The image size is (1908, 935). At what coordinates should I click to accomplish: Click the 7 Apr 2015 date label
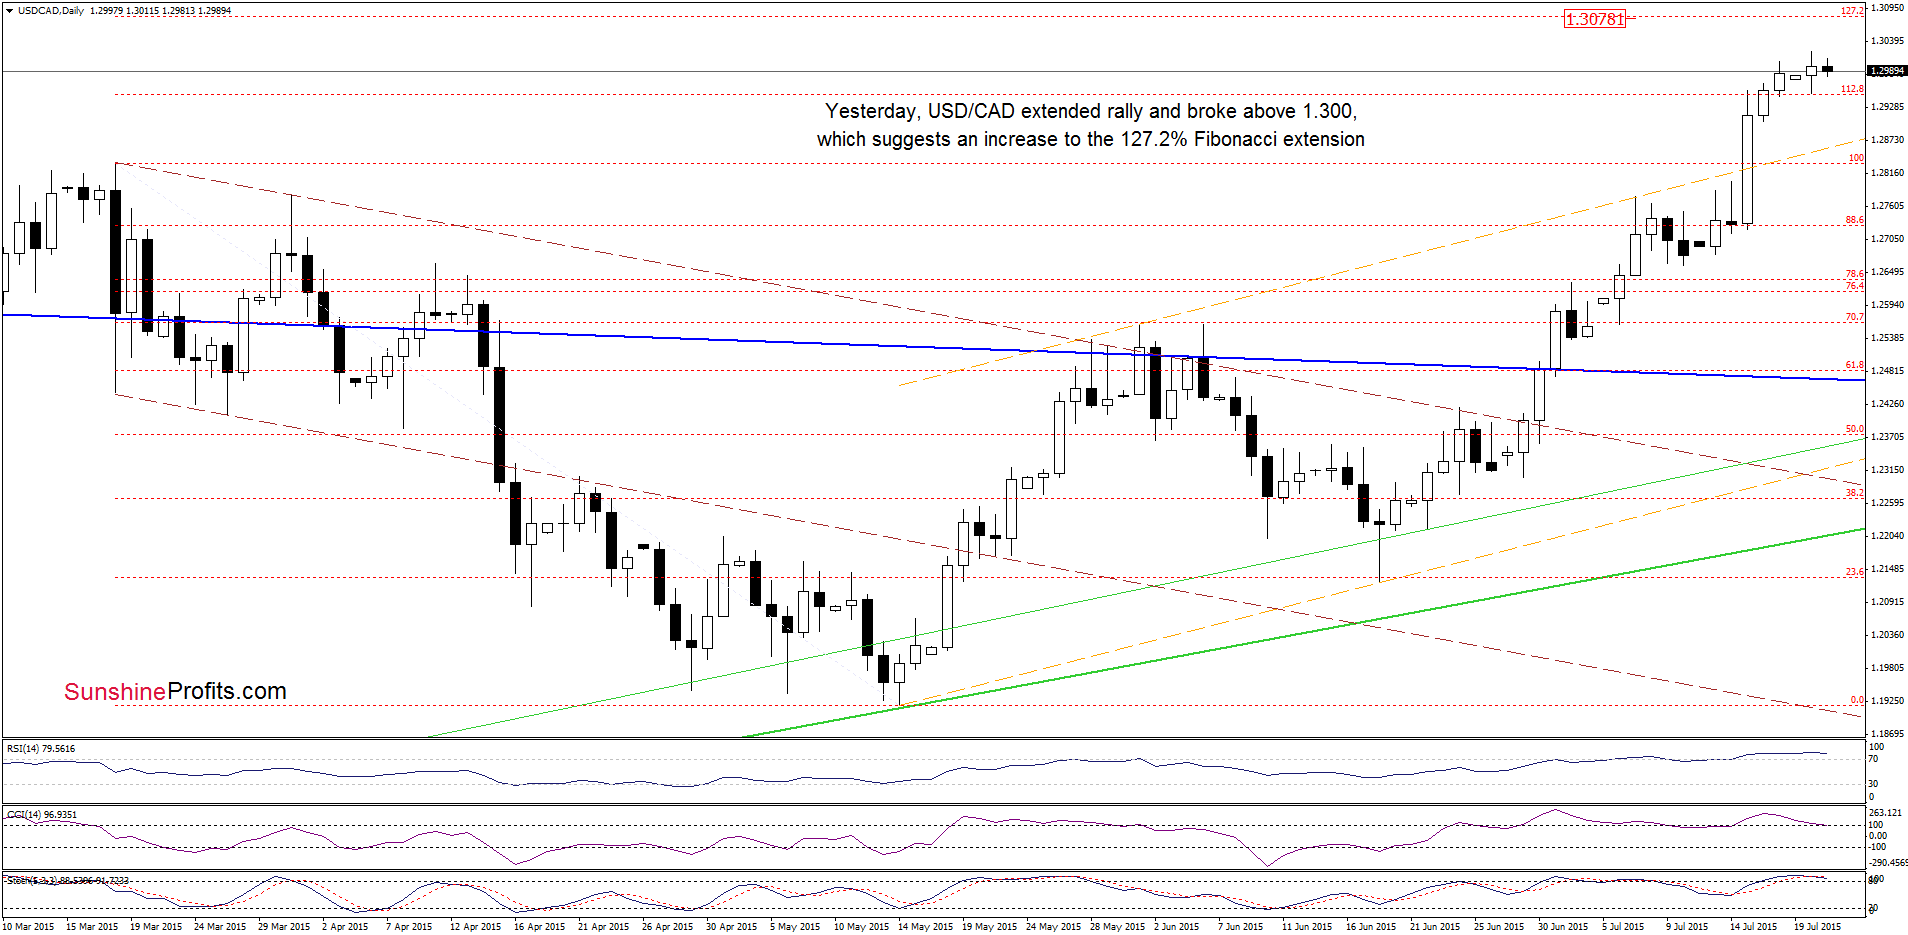(409, 926)
